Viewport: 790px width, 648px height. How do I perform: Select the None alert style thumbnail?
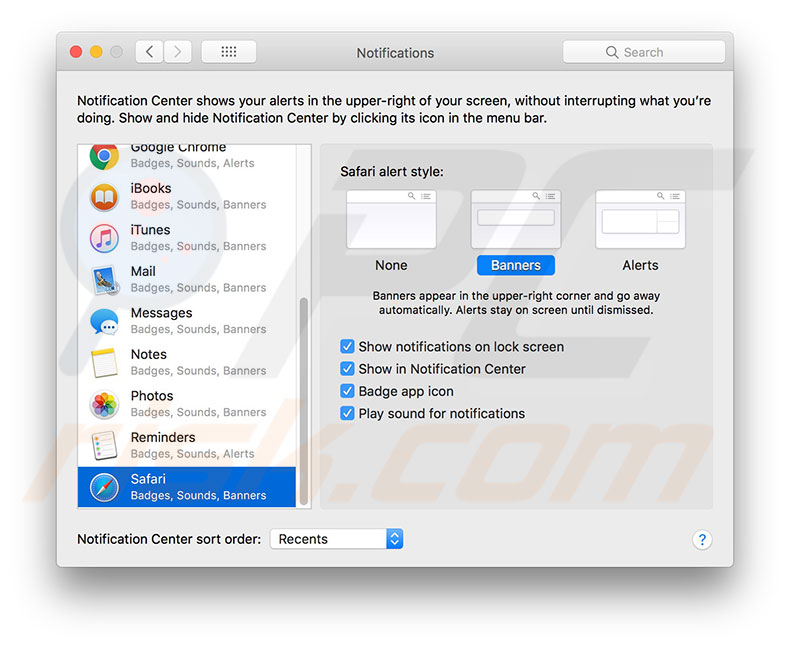(x=391, y=219)
